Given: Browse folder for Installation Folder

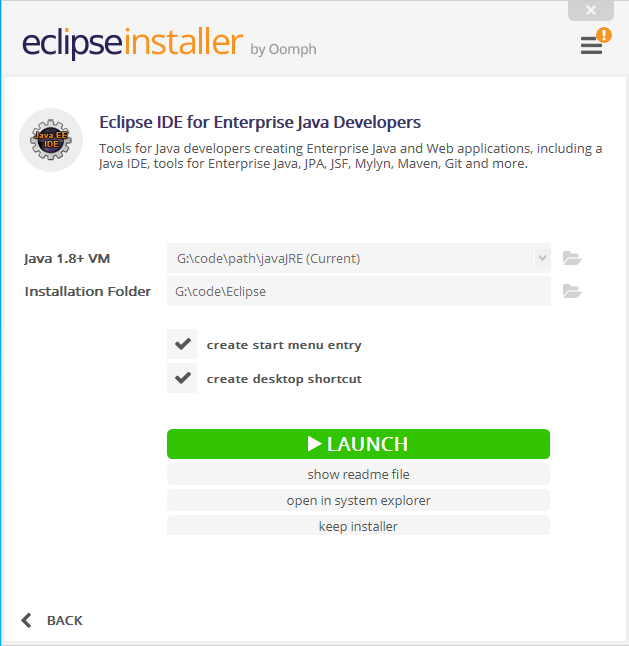Looking at the screenshot, I should click(x=572, y=291).
